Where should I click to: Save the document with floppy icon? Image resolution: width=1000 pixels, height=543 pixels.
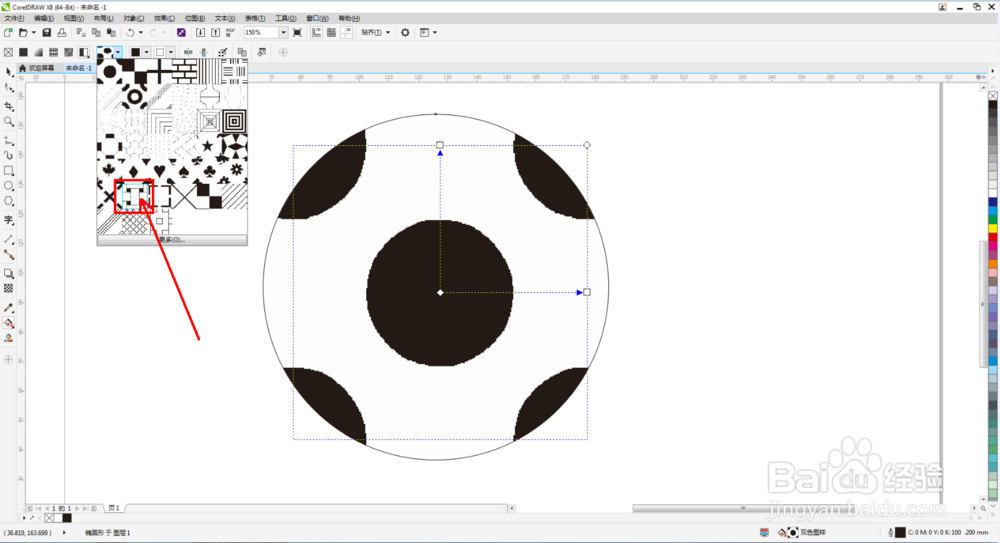pos(47,33)
